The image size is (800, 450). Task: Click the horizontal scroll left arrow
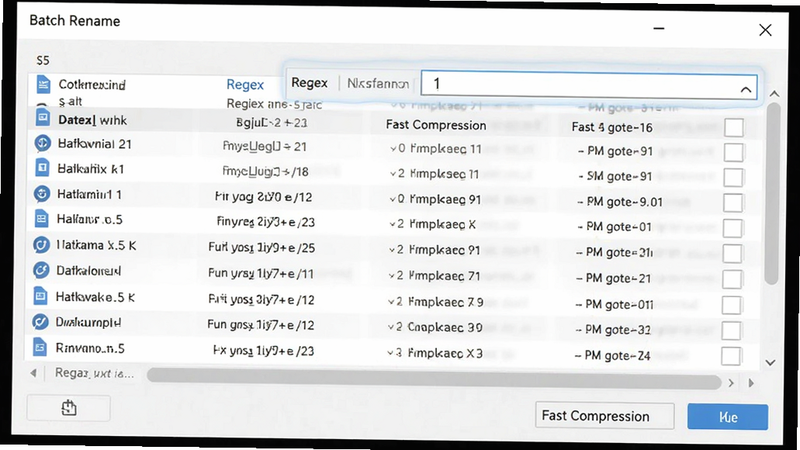[34, 373]
